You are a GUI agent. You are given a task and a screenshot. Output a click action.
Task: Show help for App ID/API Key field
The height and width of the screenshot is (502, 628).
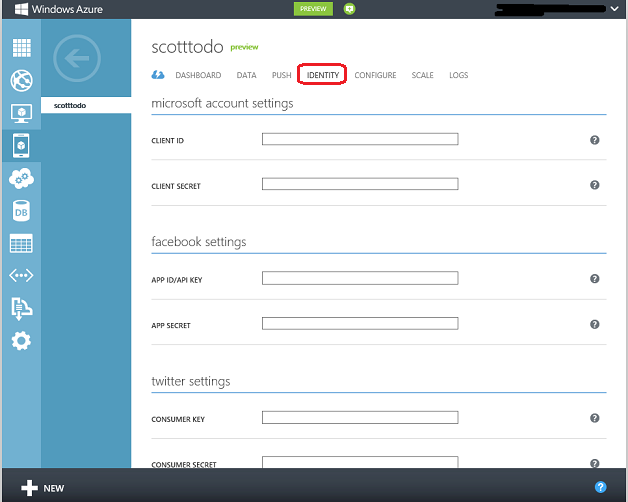click(594, 278)
